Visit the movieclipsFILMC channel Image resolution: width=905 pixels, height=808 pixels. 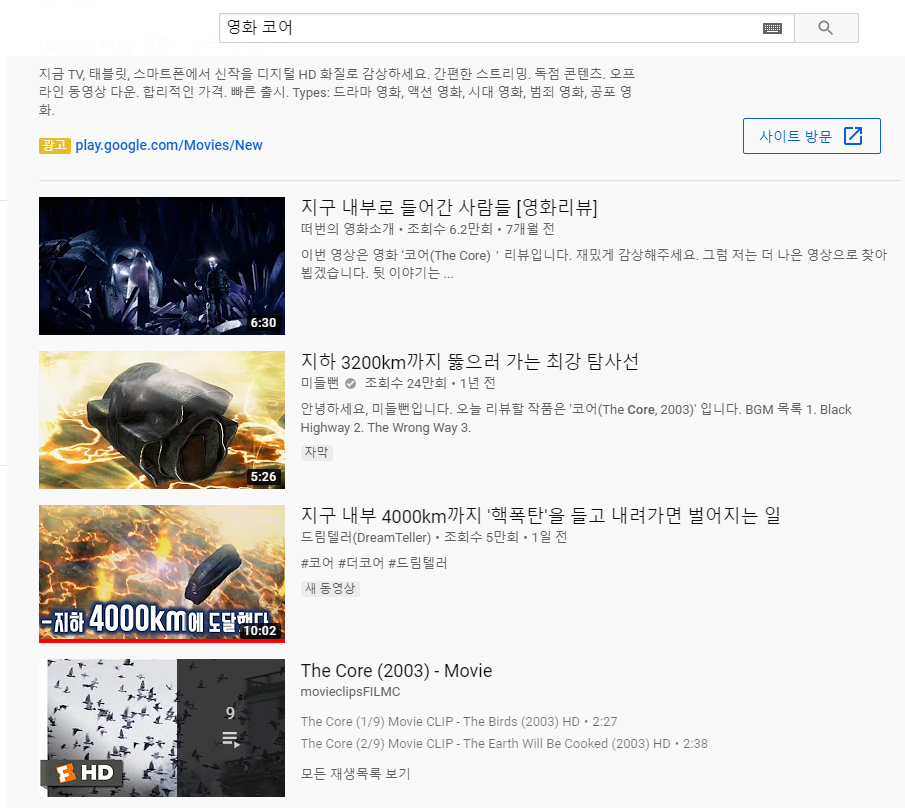pos(350,691)
